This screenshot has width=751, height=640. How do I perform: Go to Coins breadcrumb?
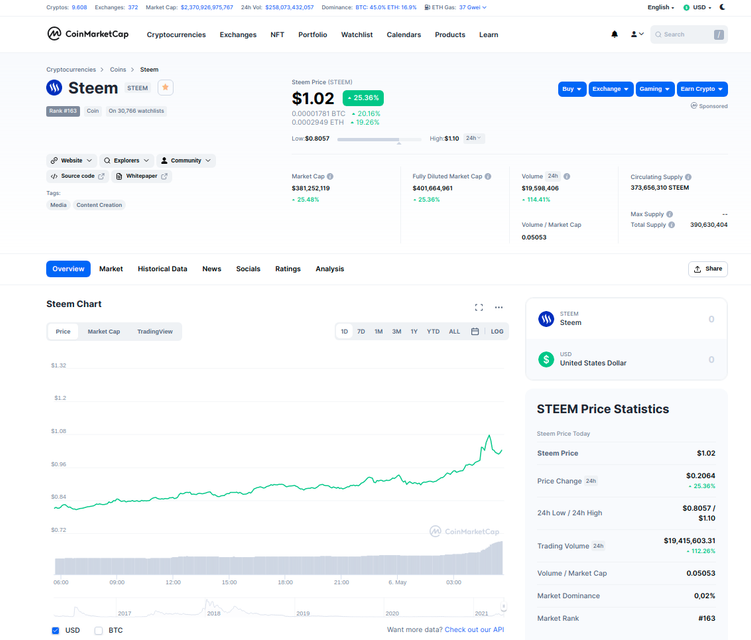click(x=118, y=69)
